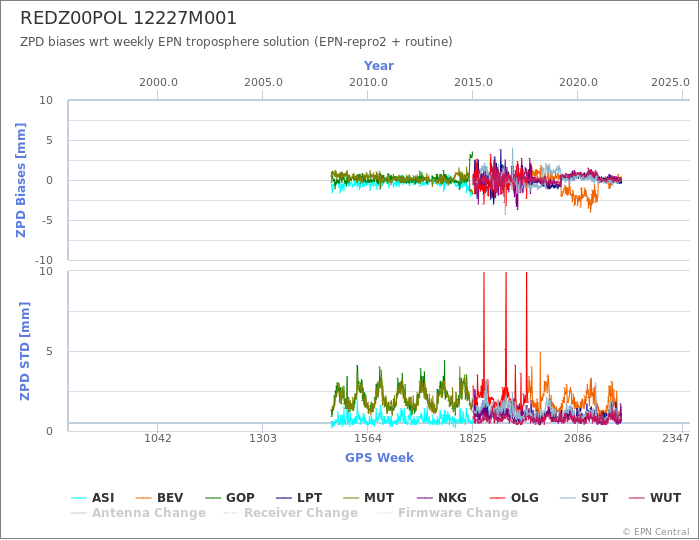Click the -10 label on biases axis
Screen dimensions: 700x540
(44, 260)
